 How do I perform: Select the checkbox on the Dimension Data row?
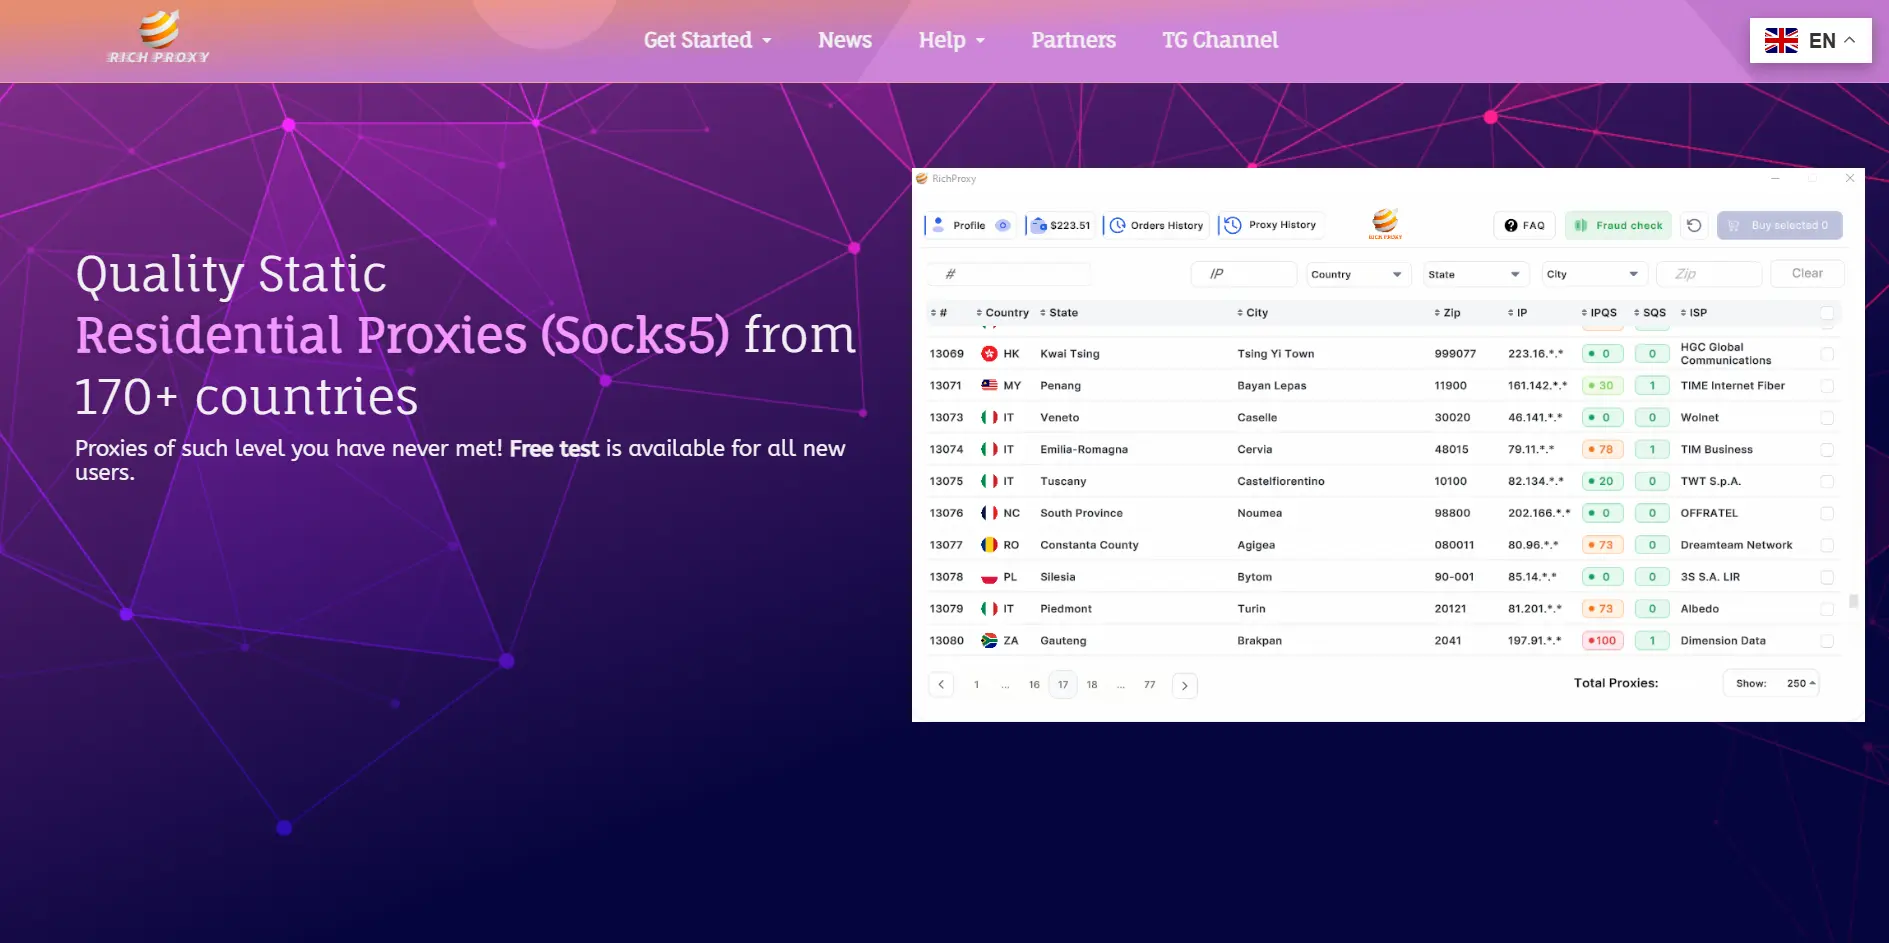click(1827, 641)
